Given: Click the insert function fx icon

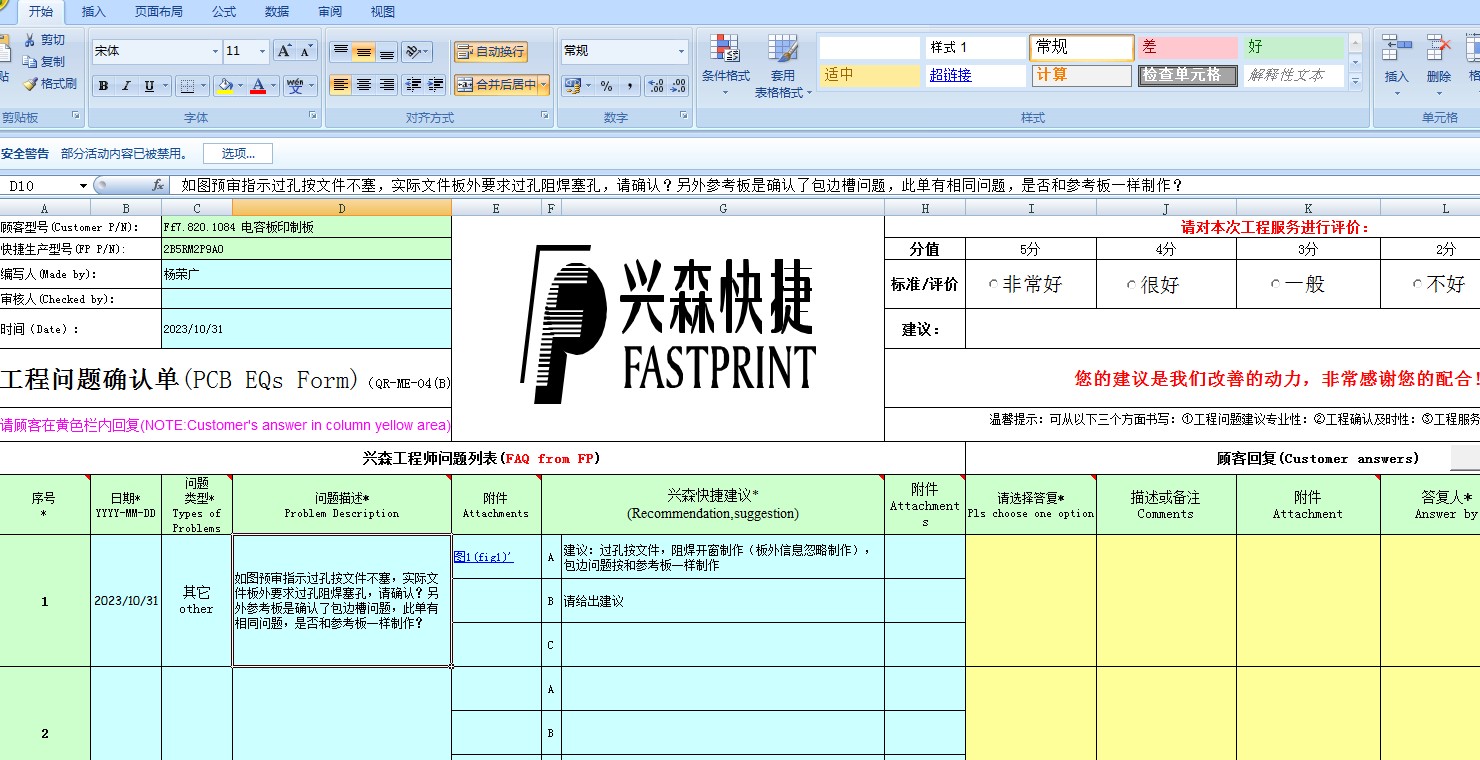Looking at the screenshot, I should click(158, 185).
